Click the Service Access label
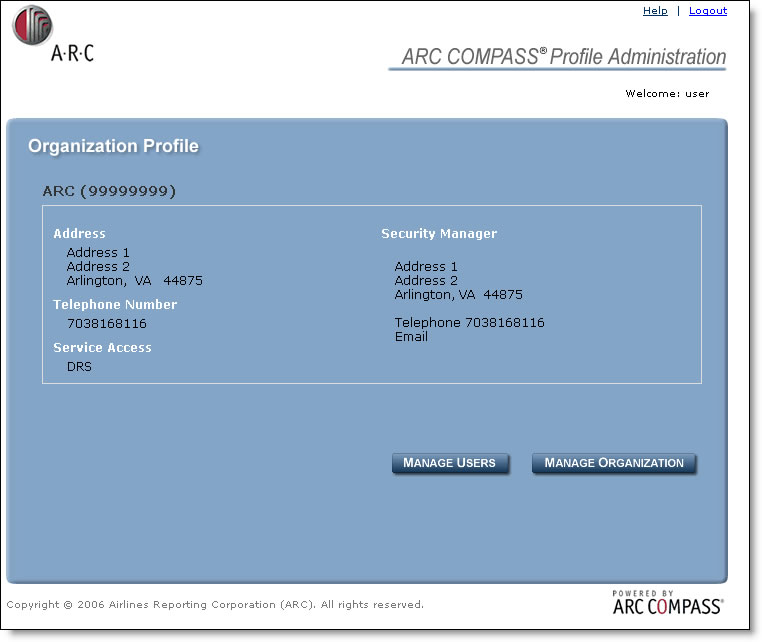This screenshot has height=642, width=762. click(103, 347)
